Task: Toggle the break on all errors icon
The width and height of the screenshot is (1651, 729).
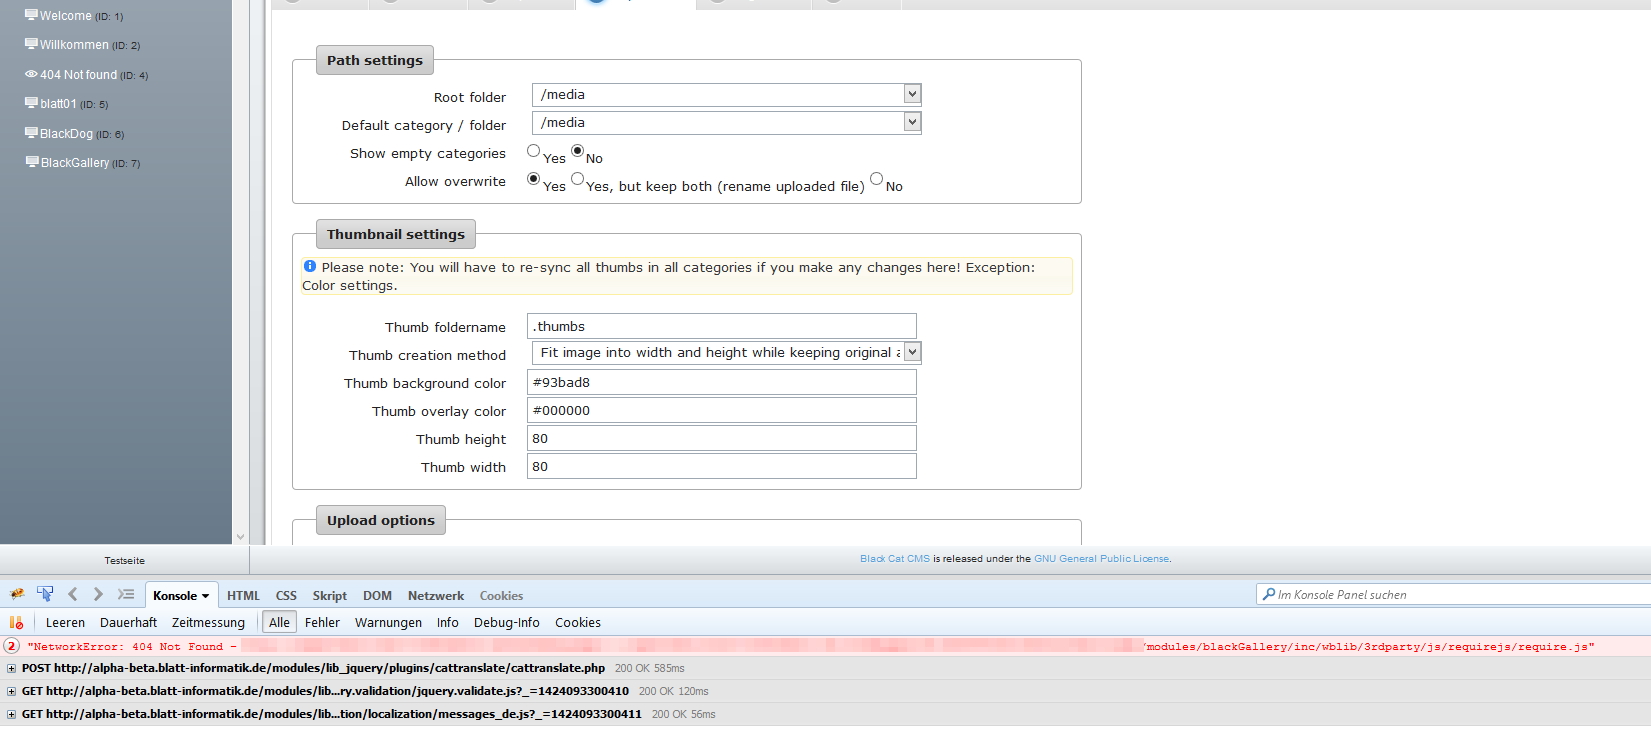Action: pos(16,622)
